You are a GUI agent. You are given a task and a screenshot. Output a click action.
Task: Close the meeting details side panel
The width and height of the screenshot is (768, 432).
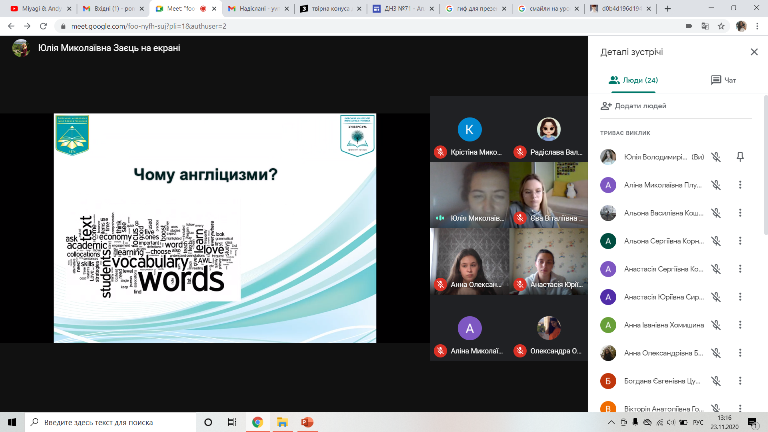pyautogui.click(x=754, y=52)
